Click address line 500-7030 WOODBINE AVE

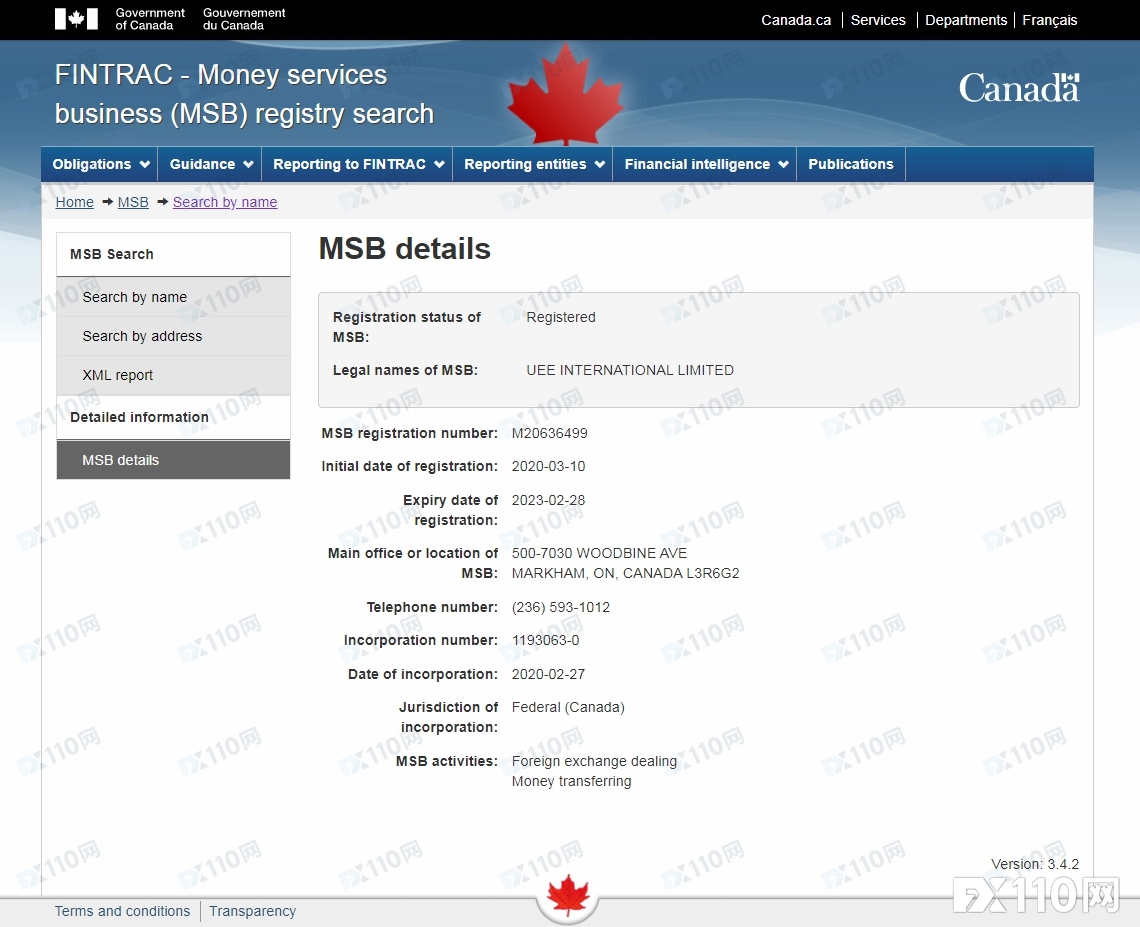click(599, 553)
